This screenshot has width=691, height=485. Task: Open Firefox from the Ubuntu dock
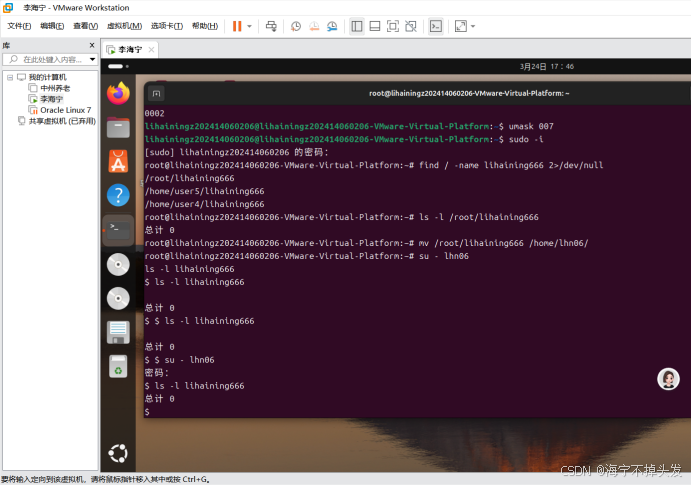click(118, 93)
